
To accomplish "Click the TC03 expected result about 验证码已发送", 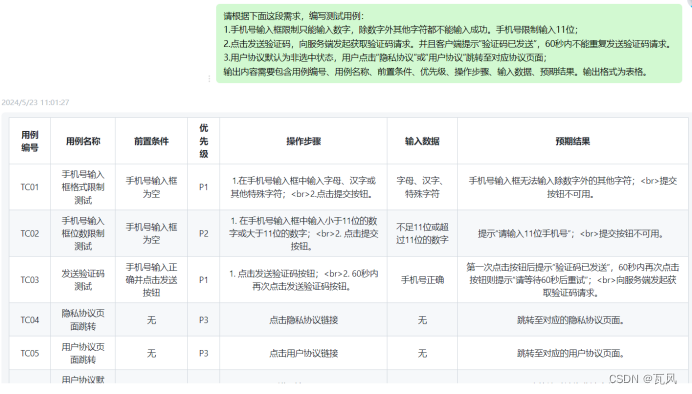I will point(572,280).
